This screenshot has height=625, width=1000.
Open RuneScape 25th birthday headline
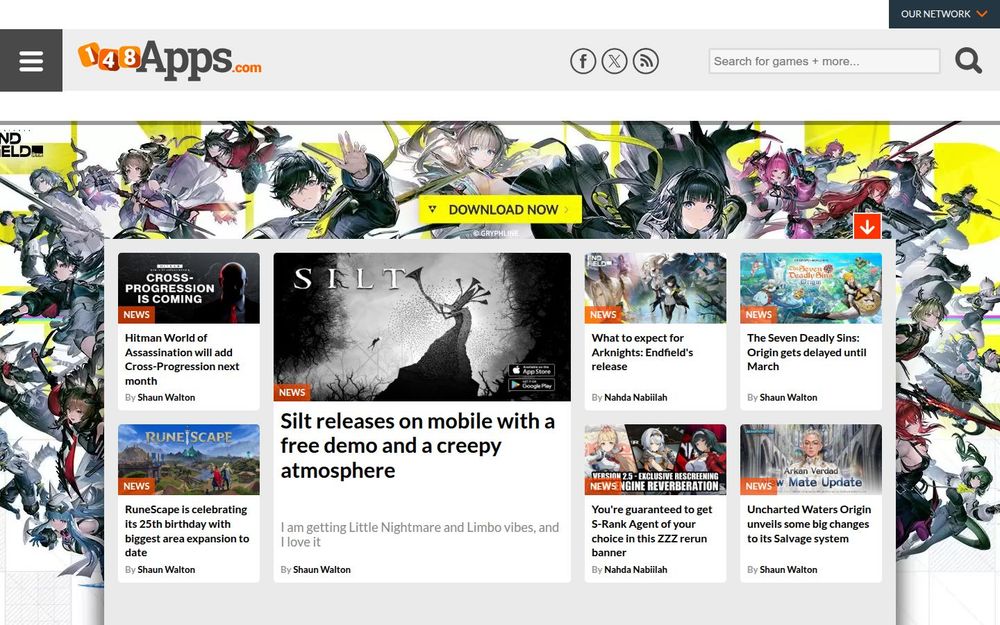click(187, 531)
